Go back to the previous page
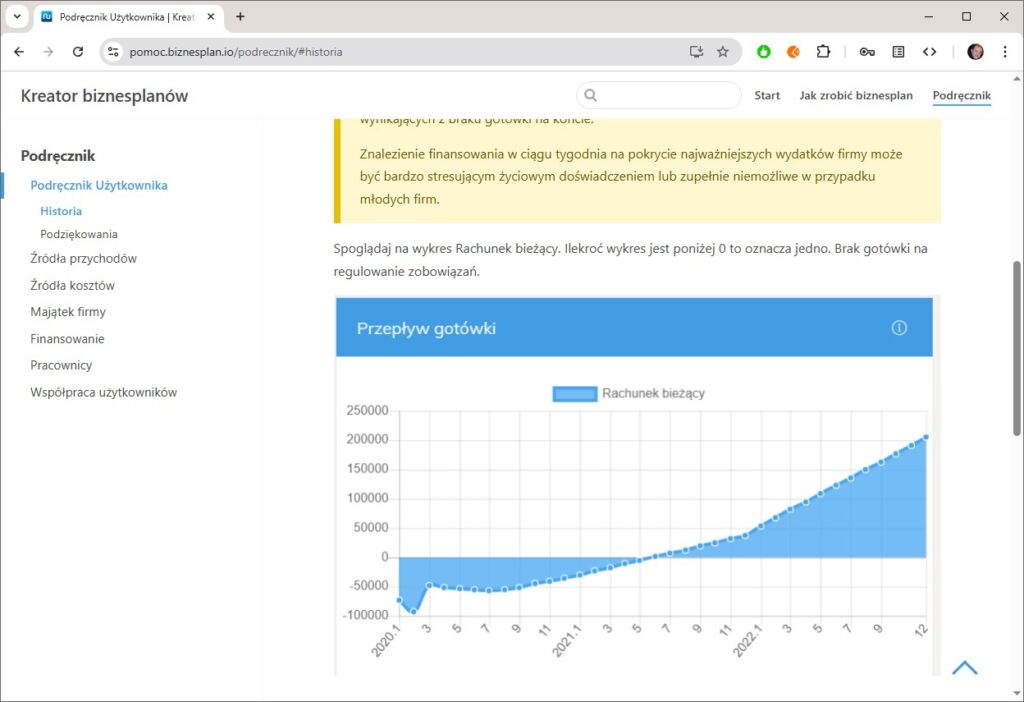 [x=19, y=52]
